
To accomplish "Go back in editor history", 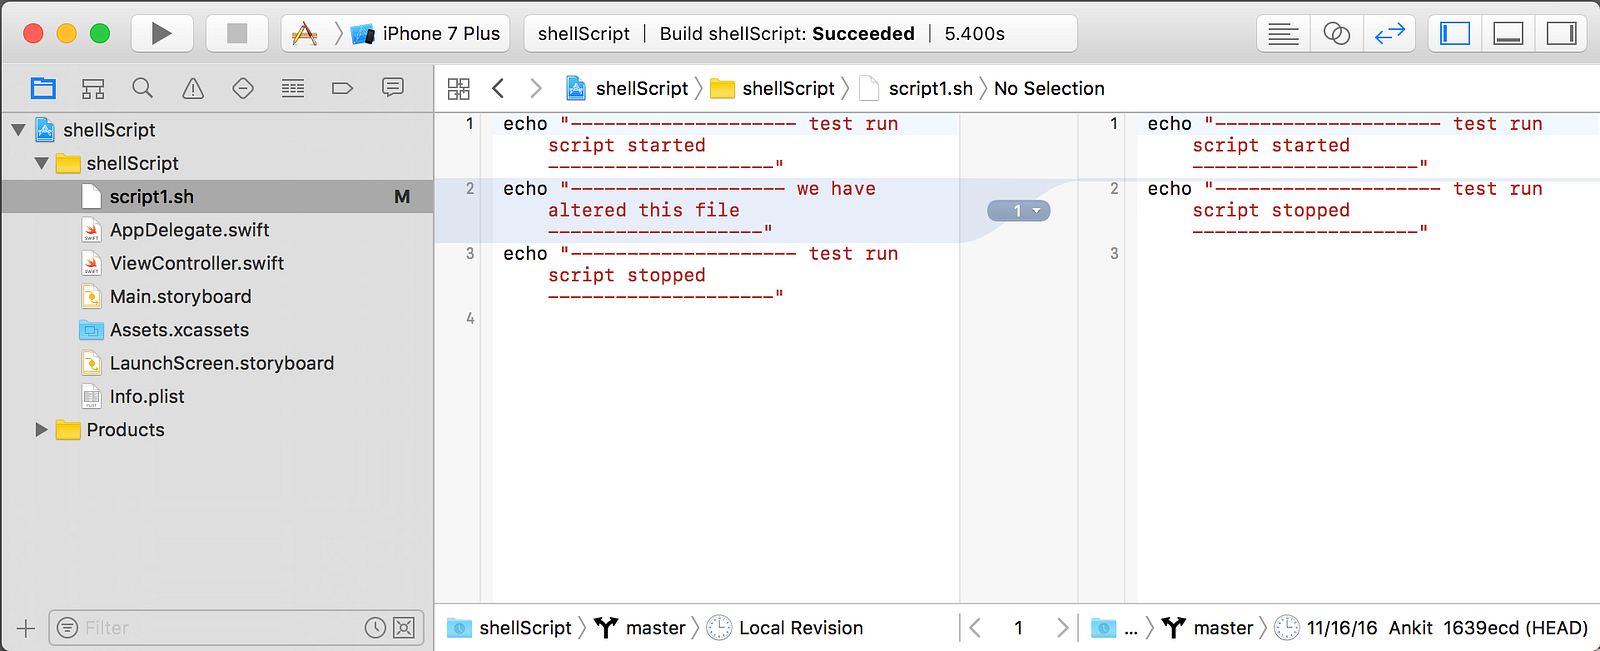I will point(498,88).
